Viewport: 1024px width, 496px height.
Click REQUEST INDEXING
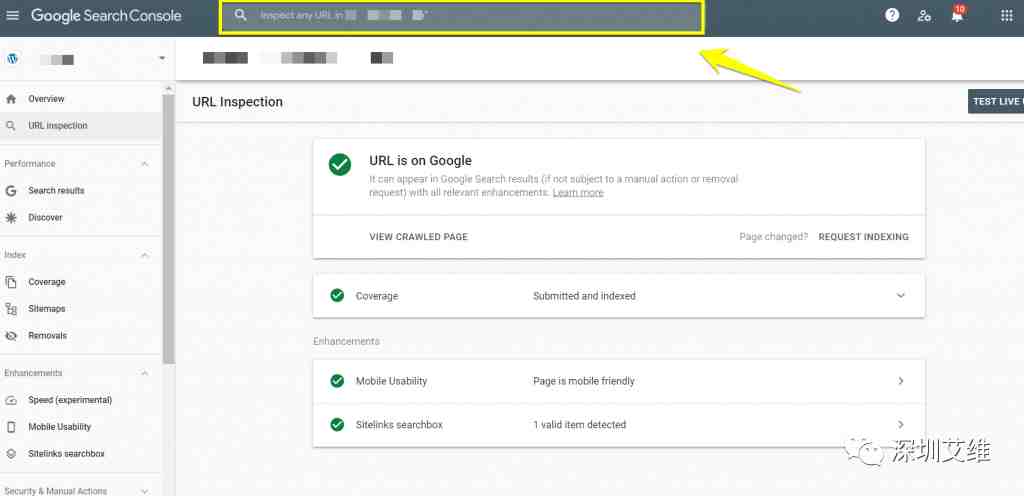click(863, 237)
